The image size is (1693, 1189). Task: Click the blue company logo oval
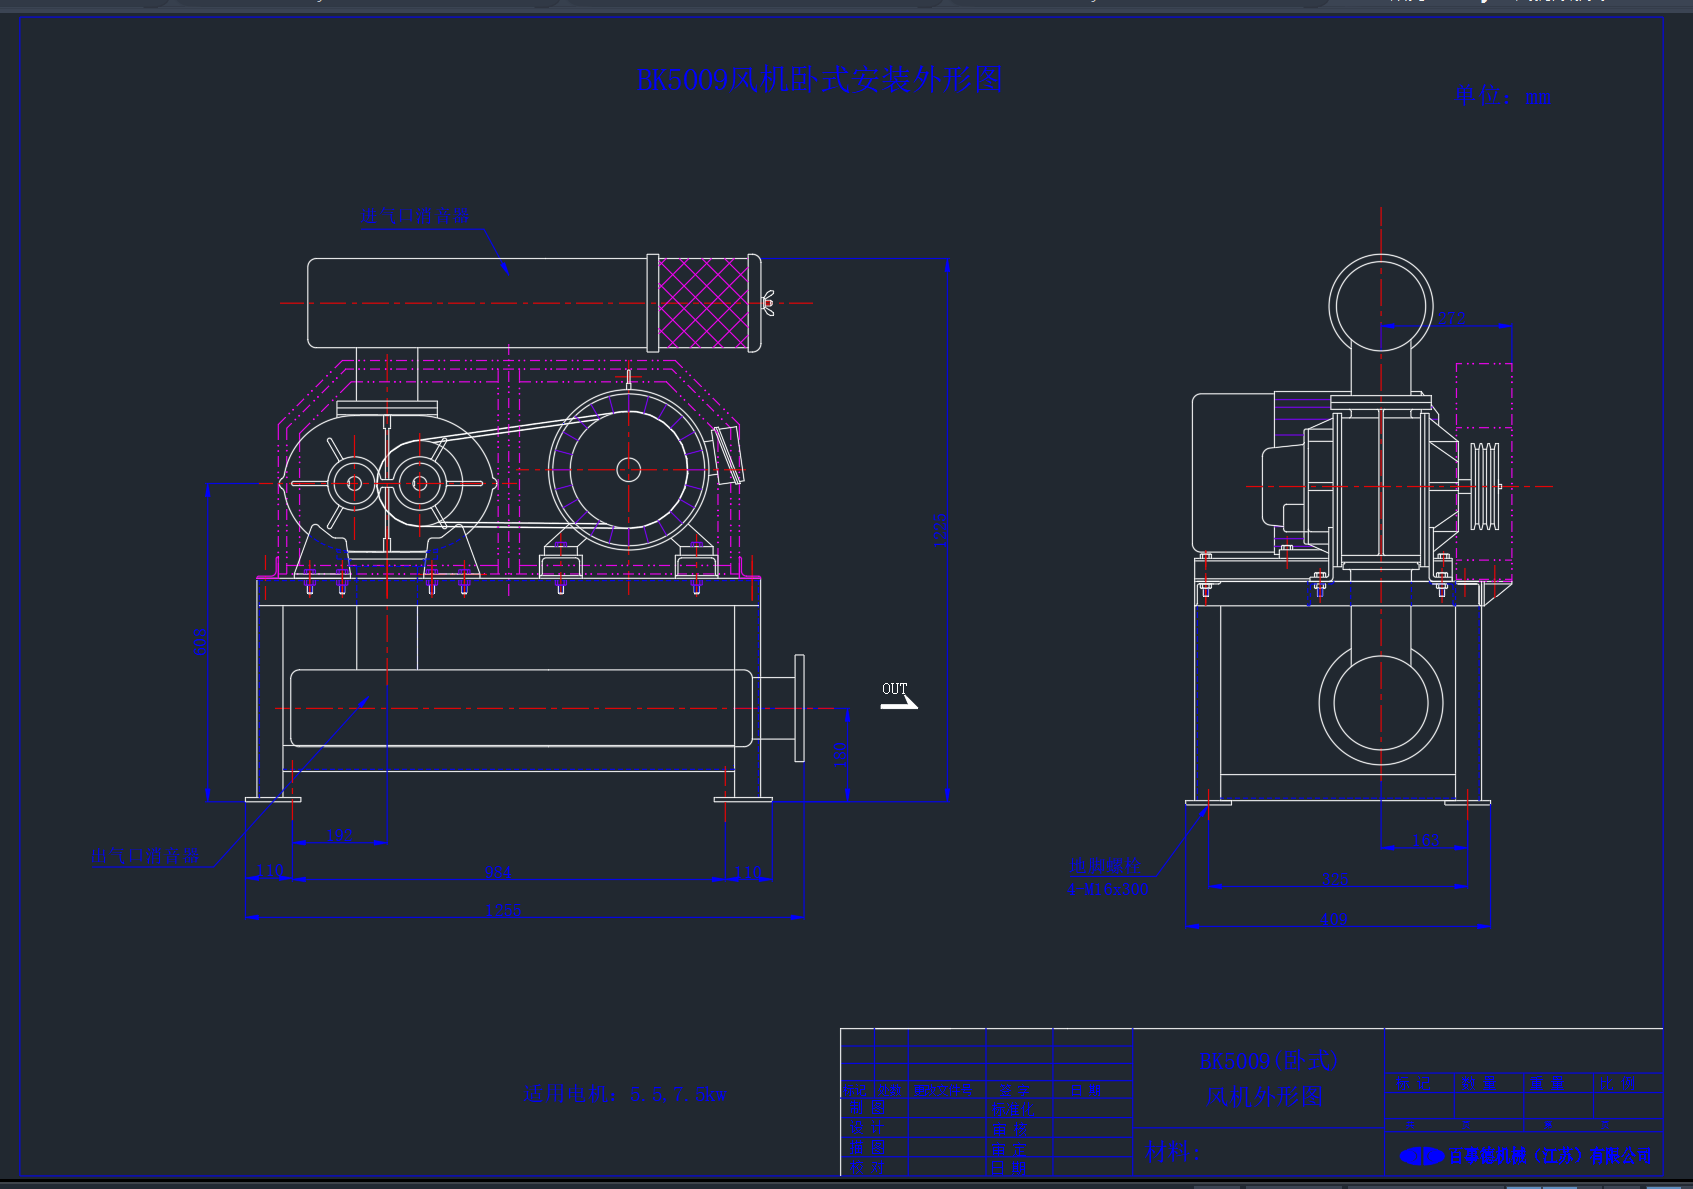point(1422,1156)
